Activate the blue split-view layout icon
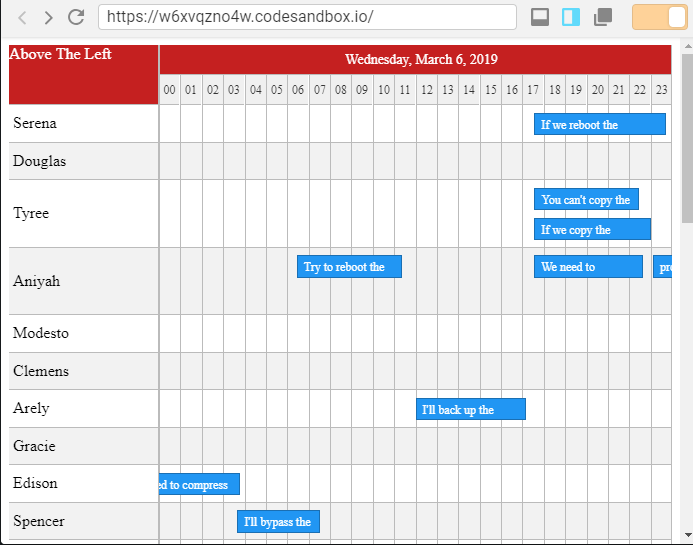Image resolution: width=693 pixels, height=545 pixels. tap(571, 17)
